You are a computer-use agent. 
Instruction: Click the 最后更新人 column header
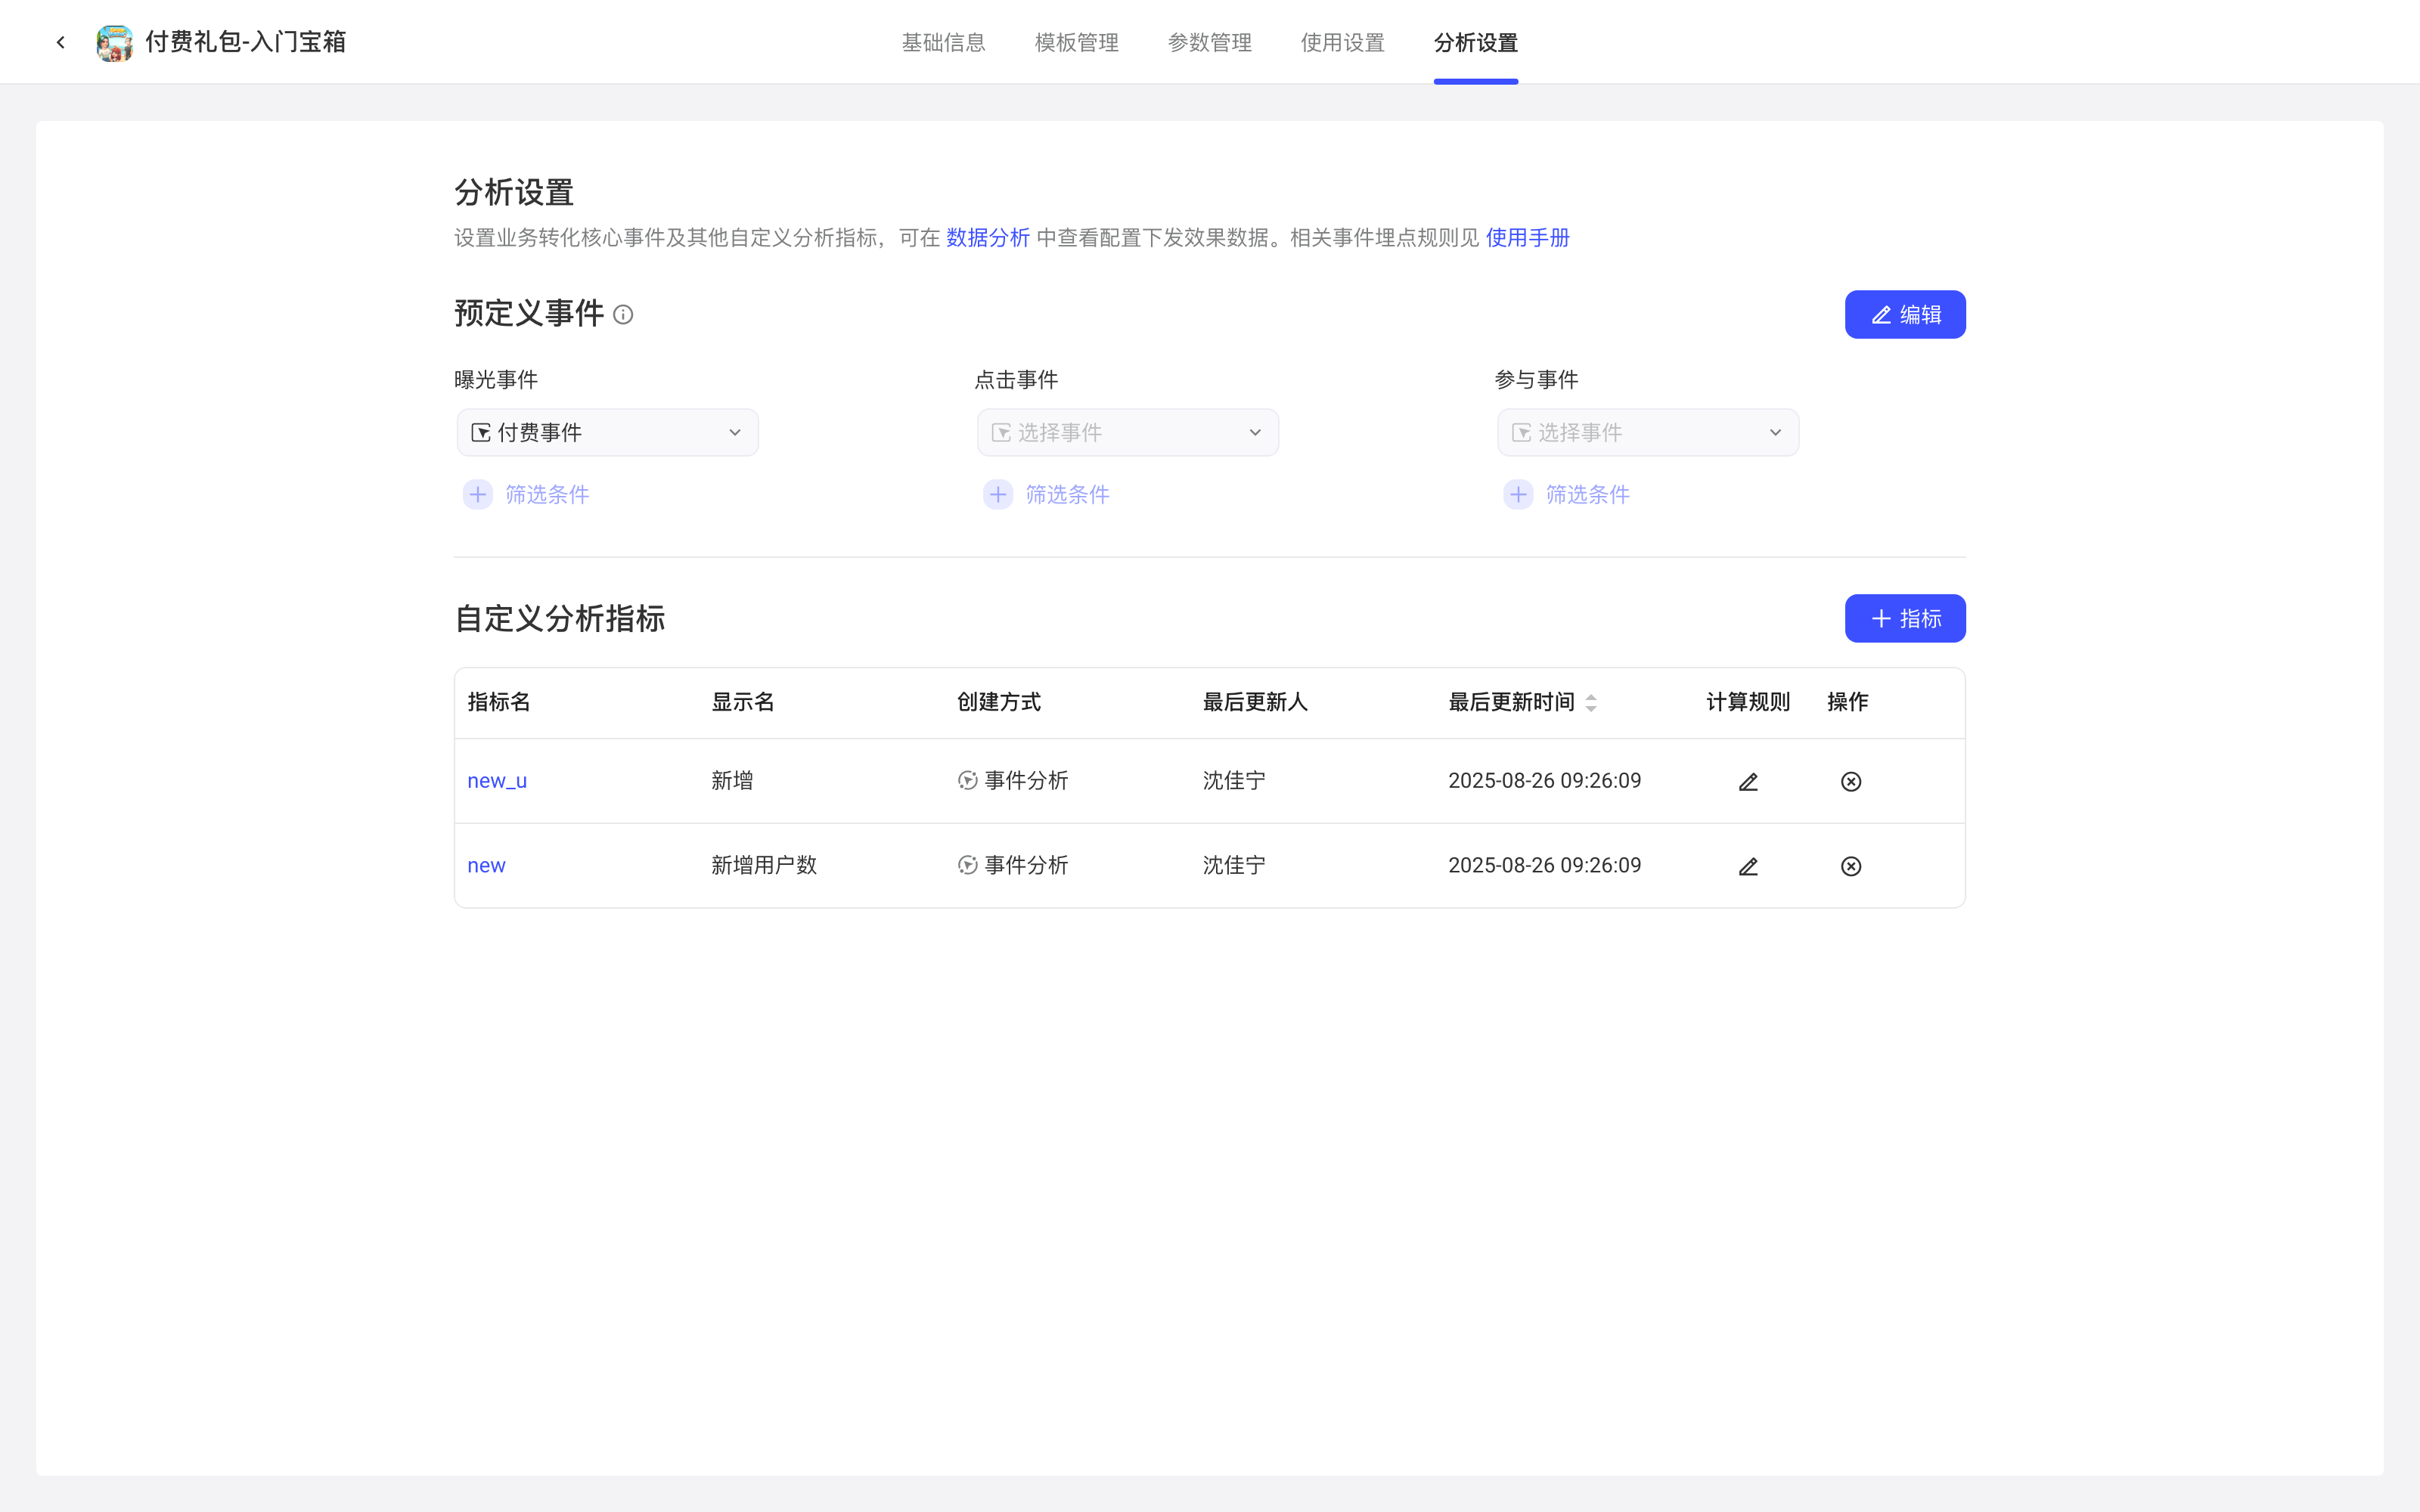tap(1255, 702)
